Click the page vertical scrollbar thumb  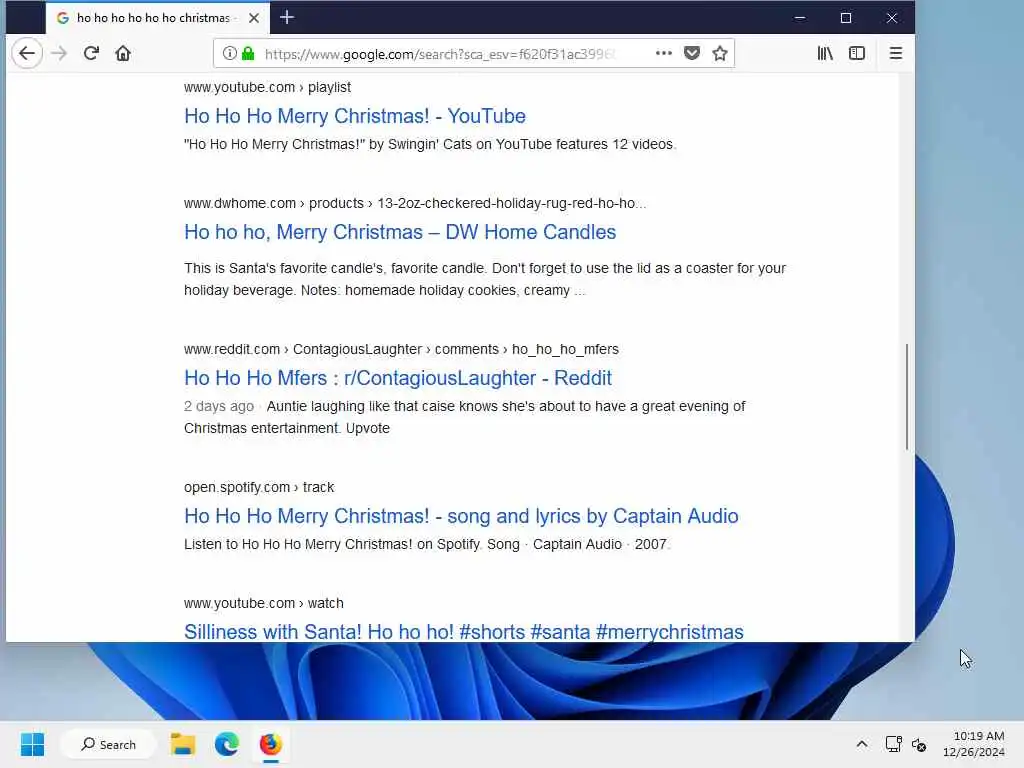906,396
